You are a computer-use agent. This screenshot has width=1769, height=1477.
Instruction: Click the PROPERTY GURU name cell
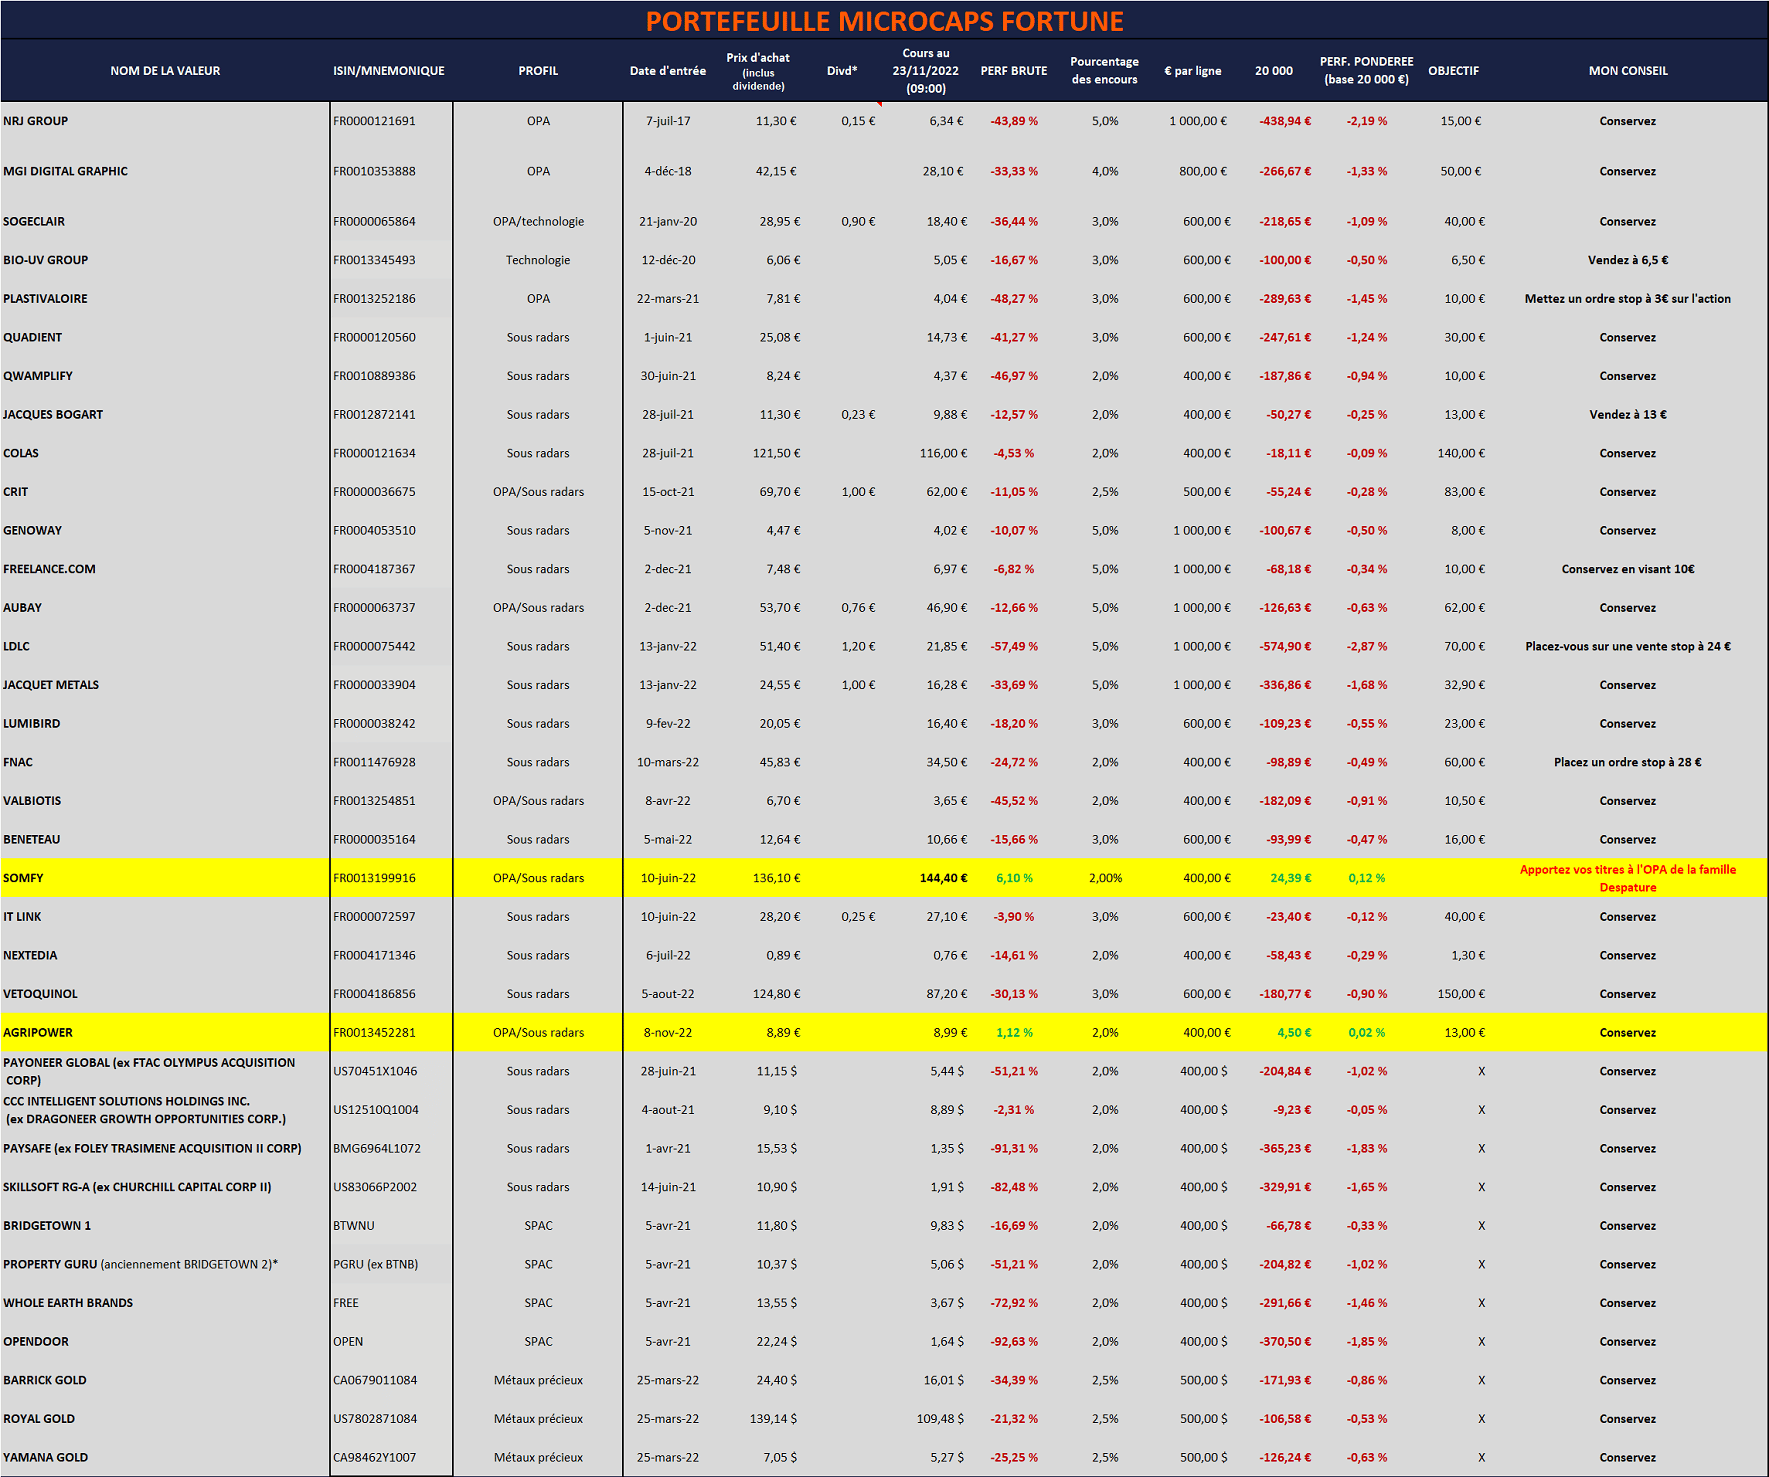pos(140,1265)
